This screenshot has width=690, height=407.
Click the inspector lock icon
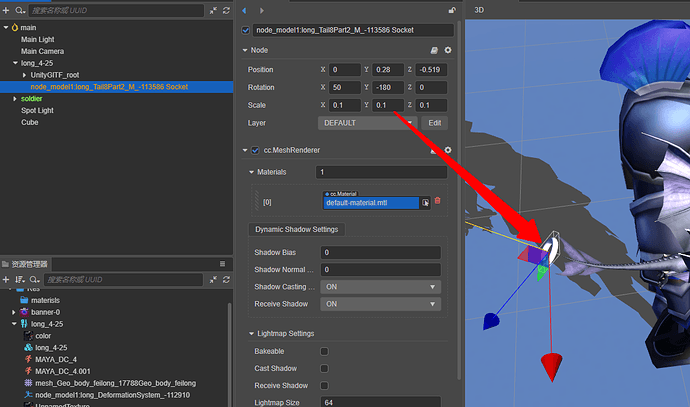454,9
